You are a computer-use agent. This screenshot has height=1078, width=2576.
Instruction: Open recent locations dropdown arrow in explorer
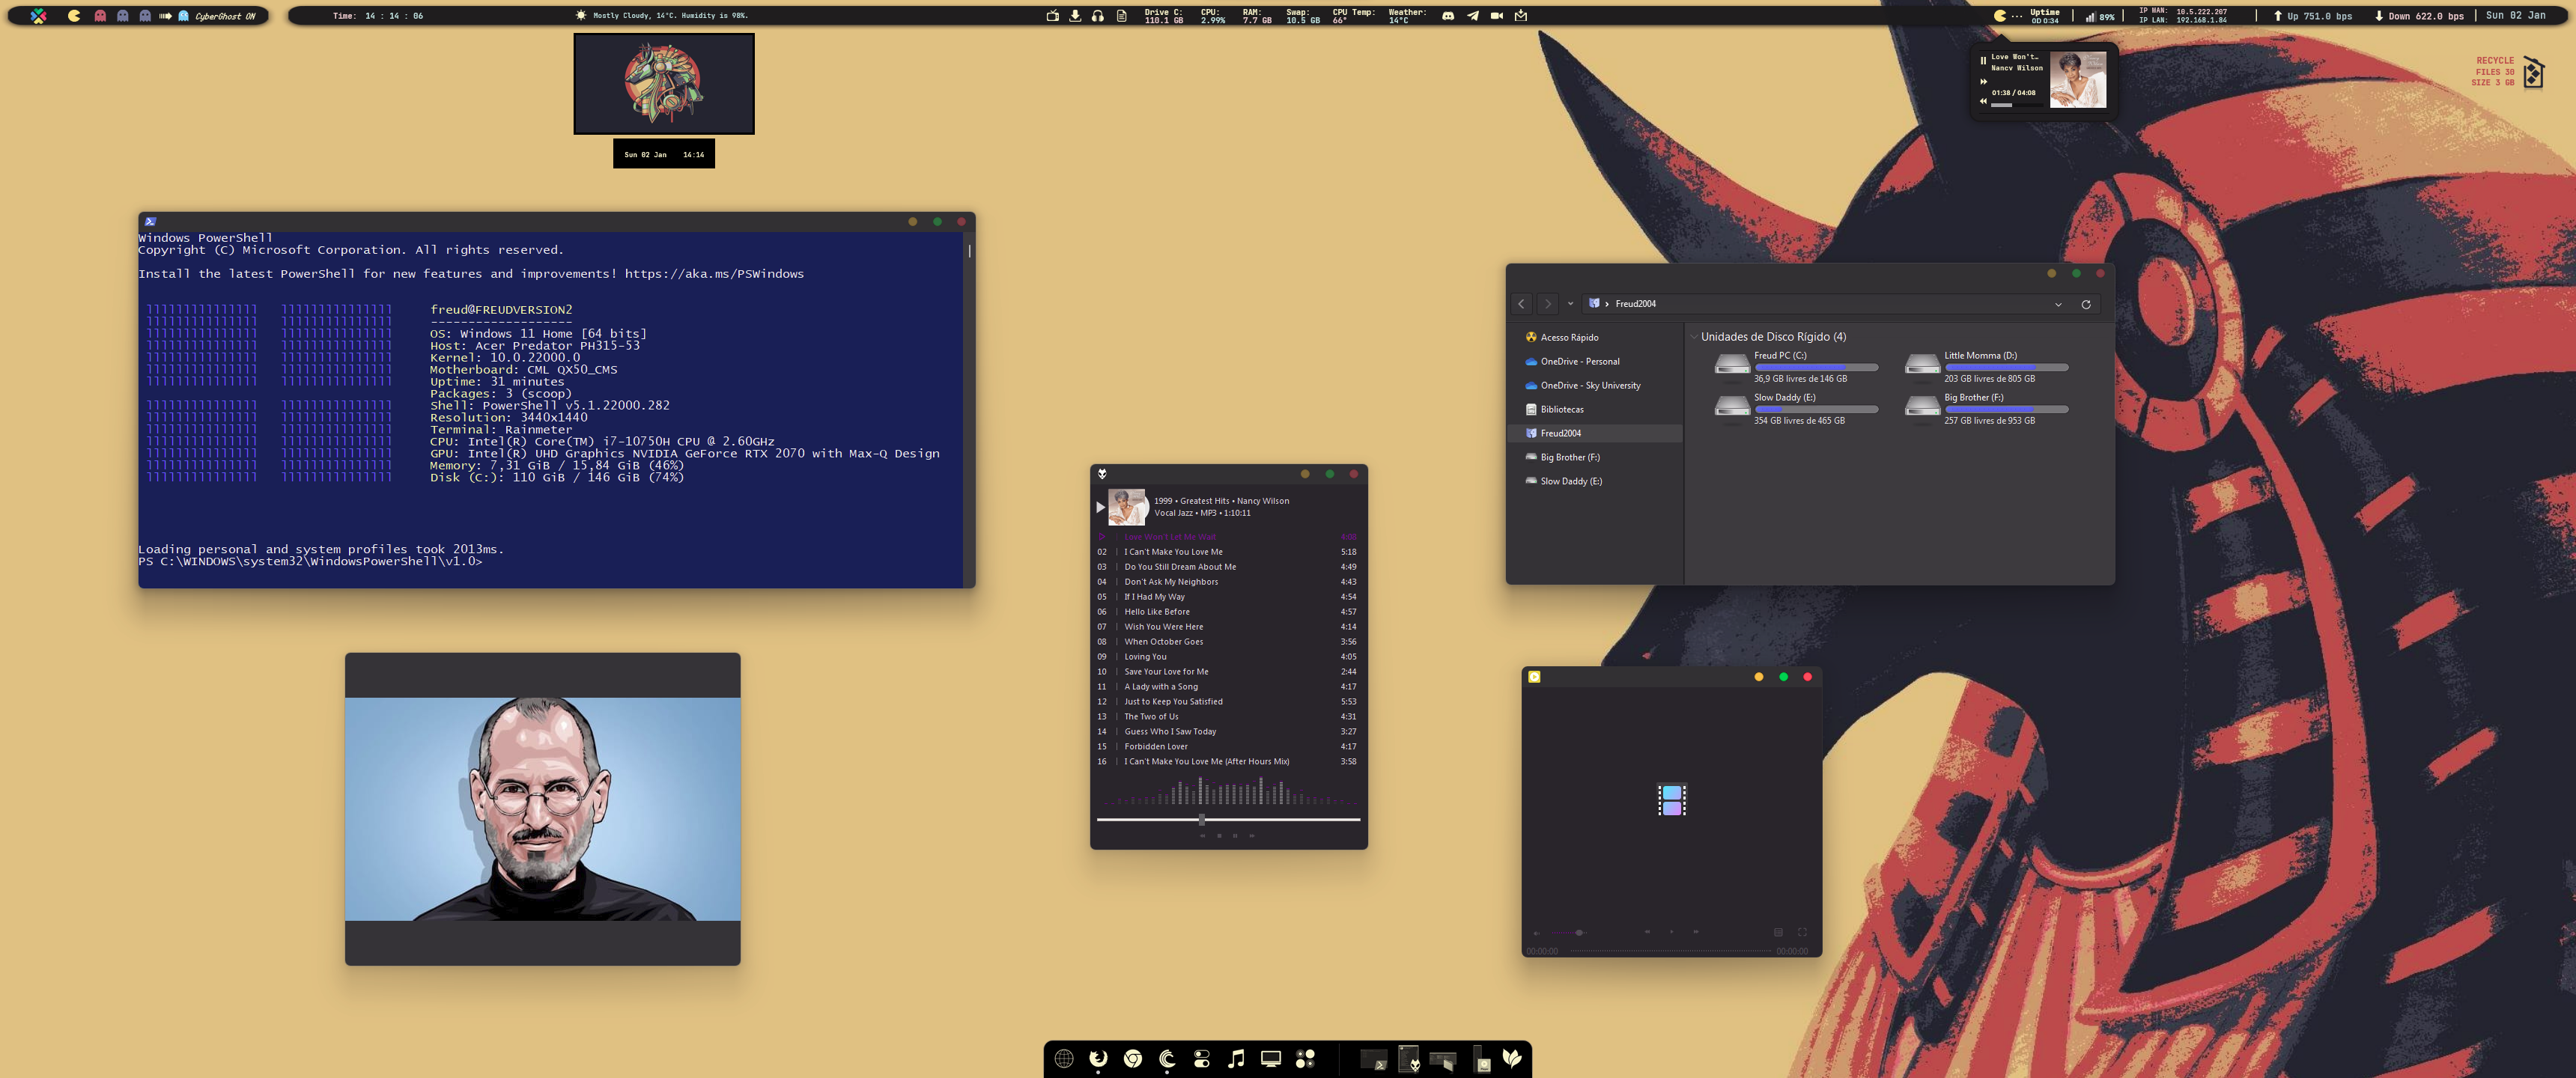point(1570,304)
